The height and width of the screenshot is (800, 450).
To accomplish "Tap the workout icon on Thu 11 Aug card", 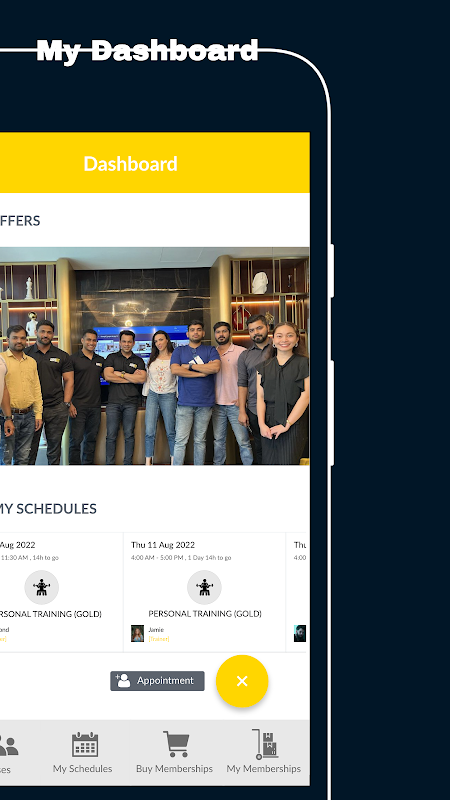I will [204, 587].
